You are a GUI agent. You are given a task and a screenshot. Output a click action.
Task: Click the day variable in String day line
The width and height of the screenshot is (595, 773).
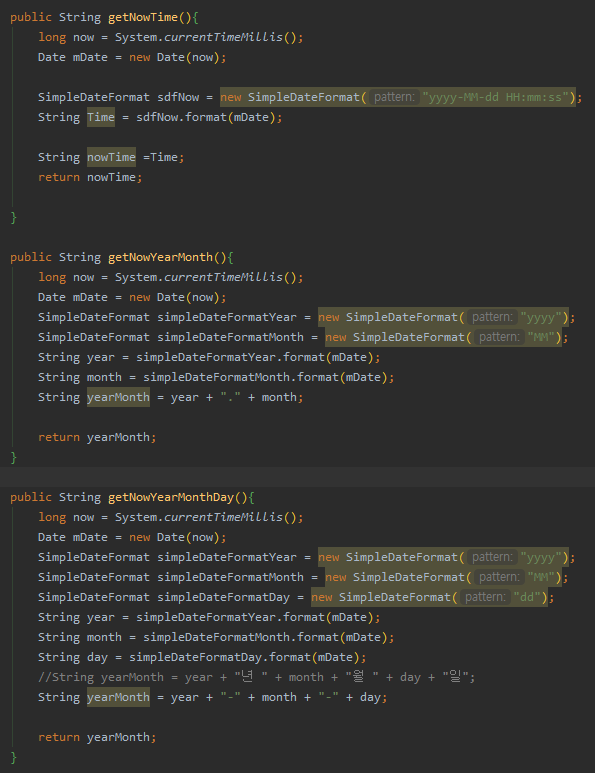coord(97,658)
